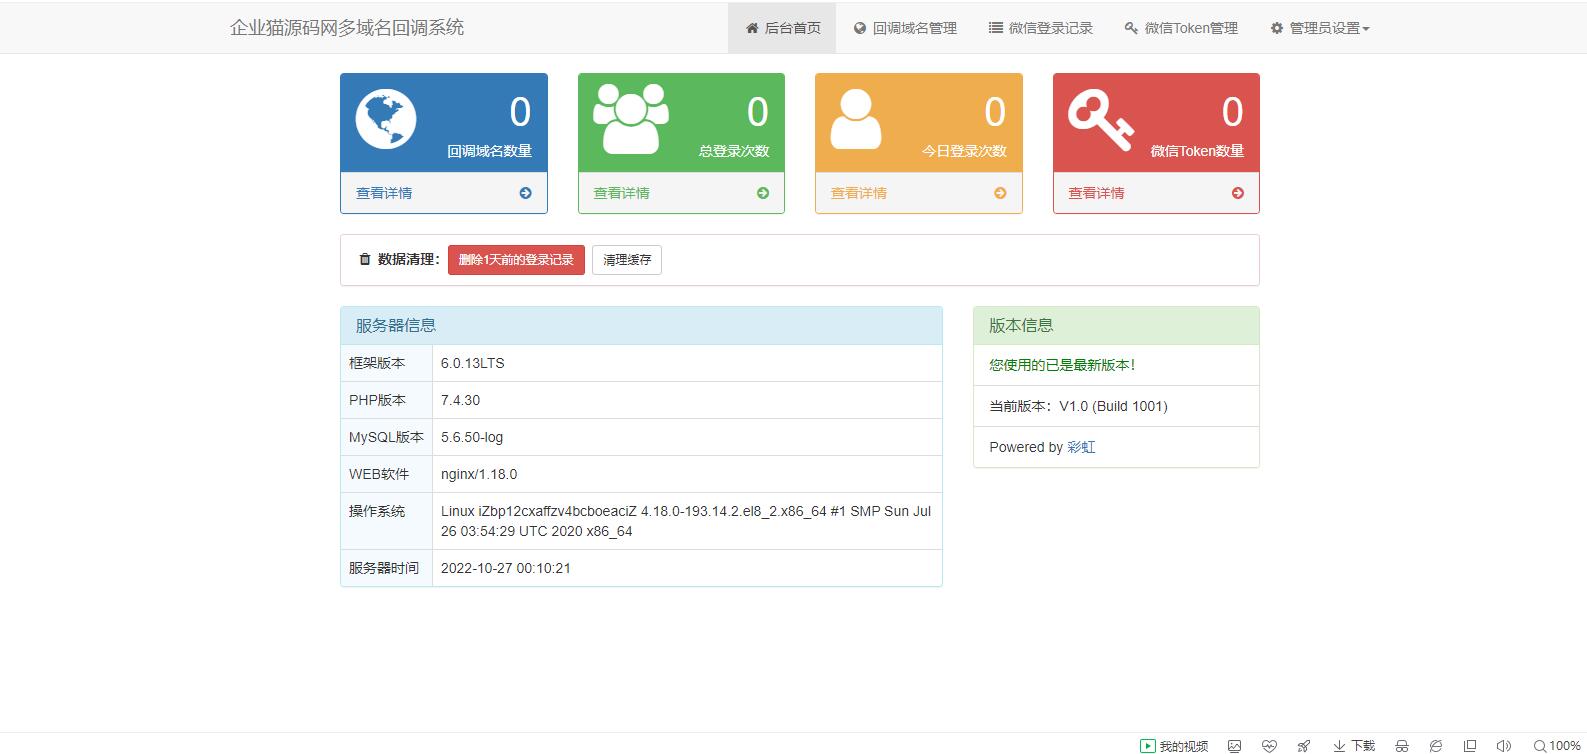Image resolution: width=1587 pixels, height=754 pixels.
Task: Open 回调域名管理 in the navigation bar
Action: 905,28
